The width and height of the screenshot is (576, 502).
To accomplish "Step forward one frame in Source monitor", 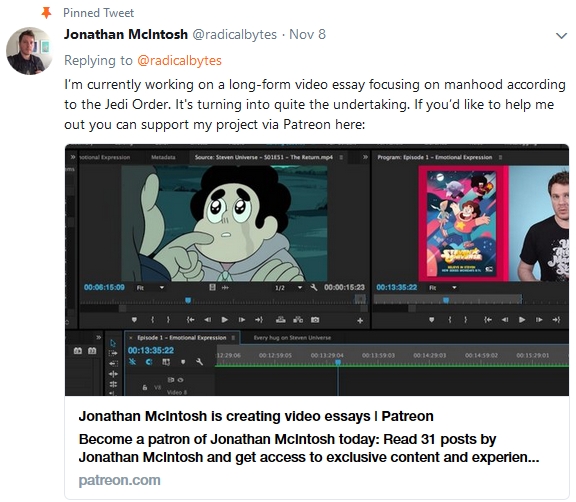I will pyautogui.click(x=241, y=320).
